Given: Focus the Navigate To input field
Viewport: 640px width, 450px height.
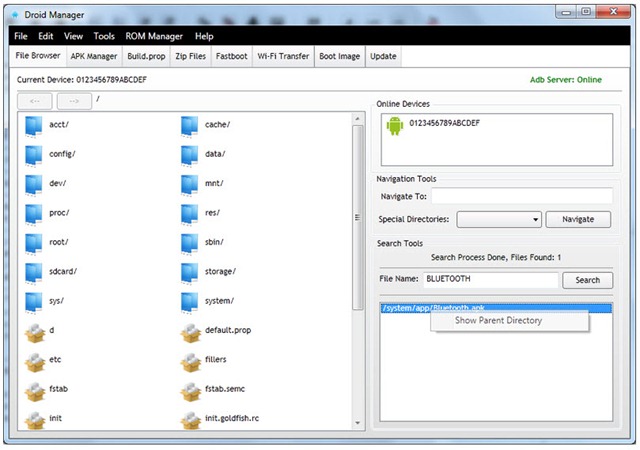Looking at the screenshot, I should tap(522, 196).
